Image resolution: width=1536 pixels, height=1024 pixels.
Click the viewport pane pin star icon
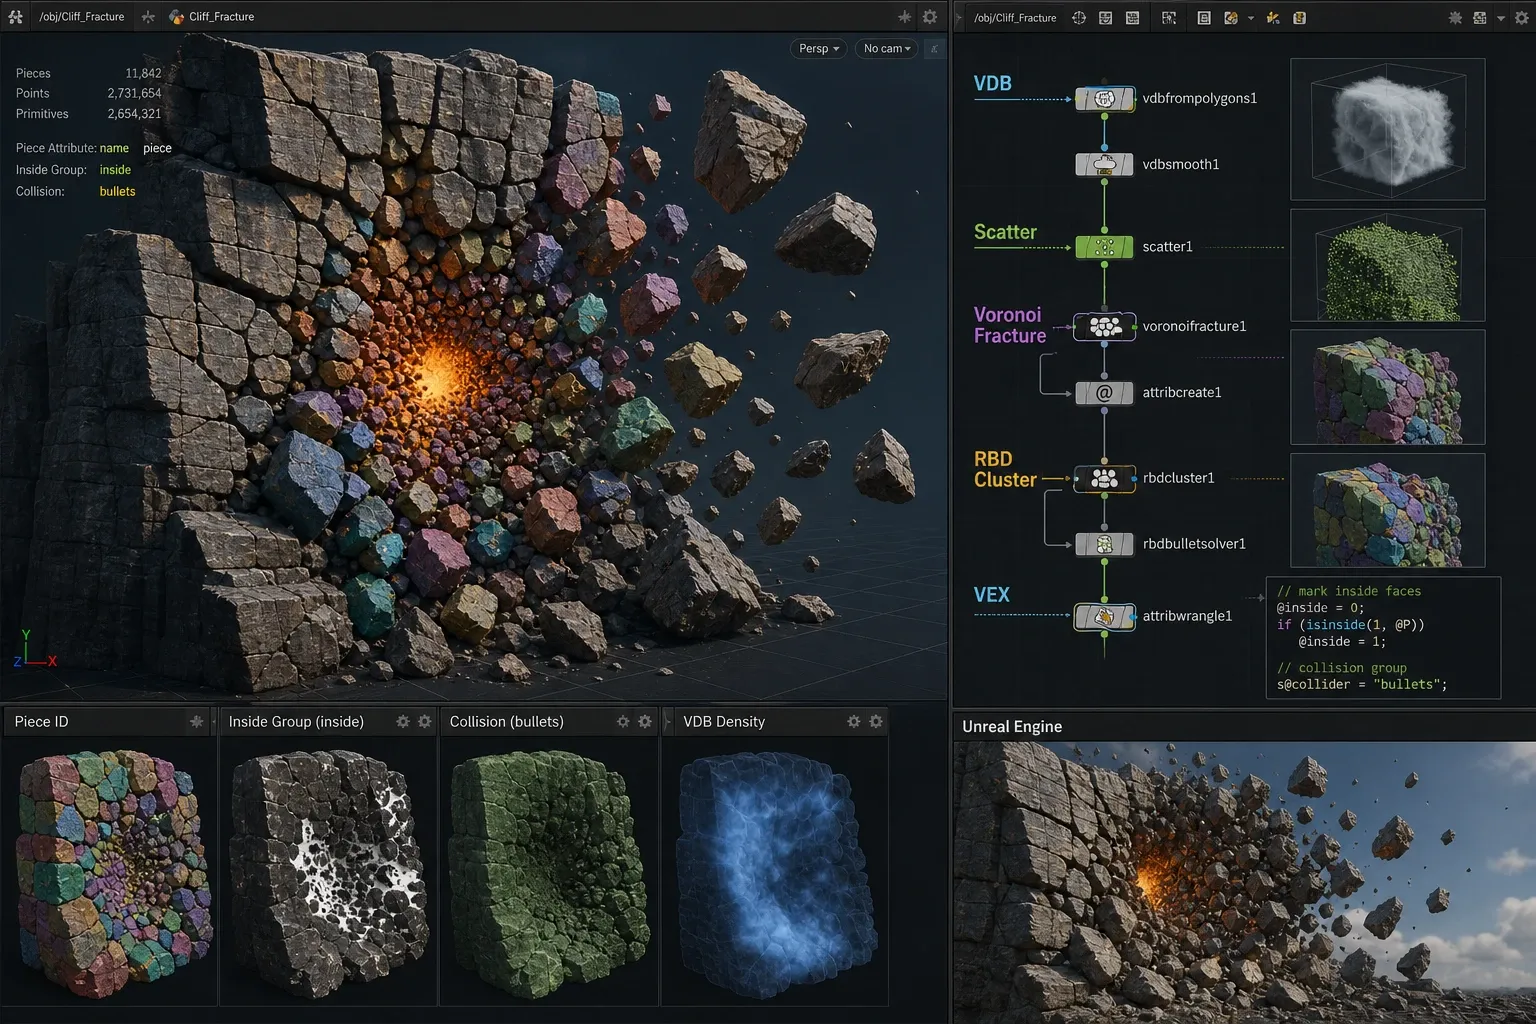[904, 17]
